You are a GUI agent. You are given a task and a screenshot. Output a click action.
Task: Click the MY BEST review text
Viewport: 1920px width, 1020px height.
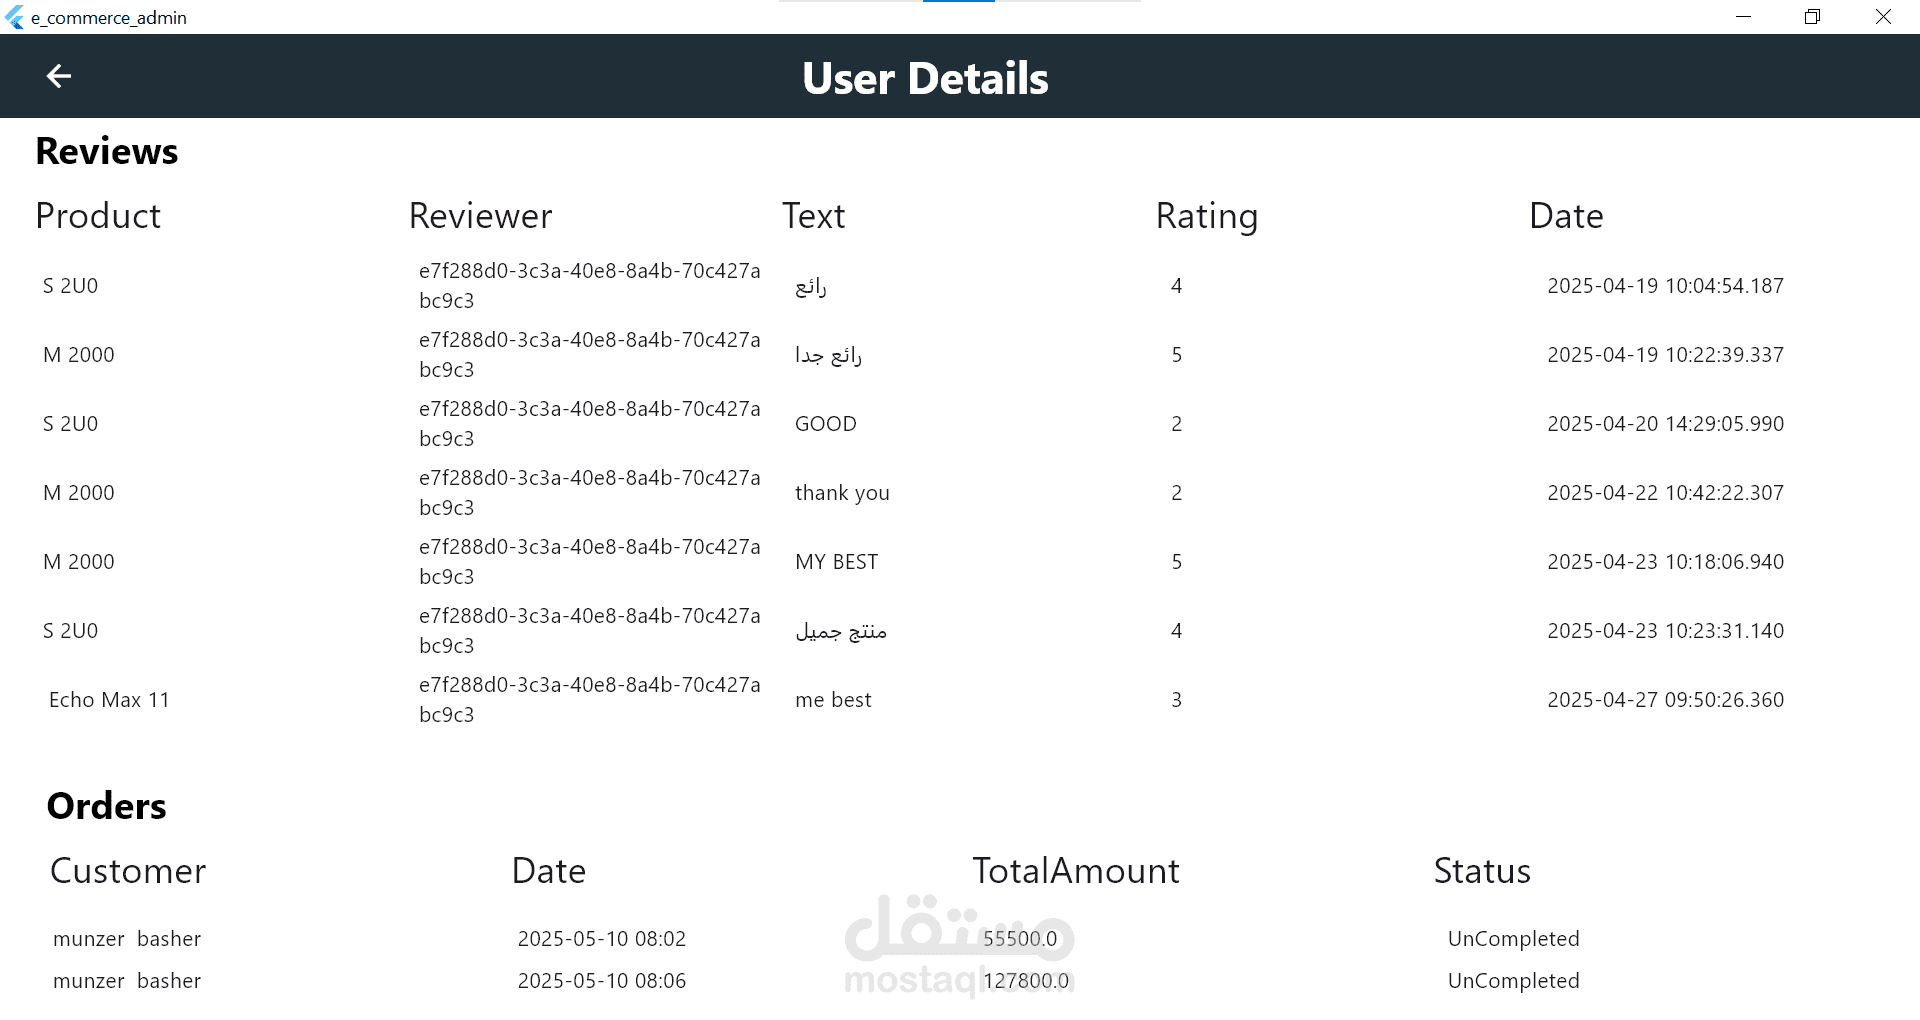click(x=836, y=562)
